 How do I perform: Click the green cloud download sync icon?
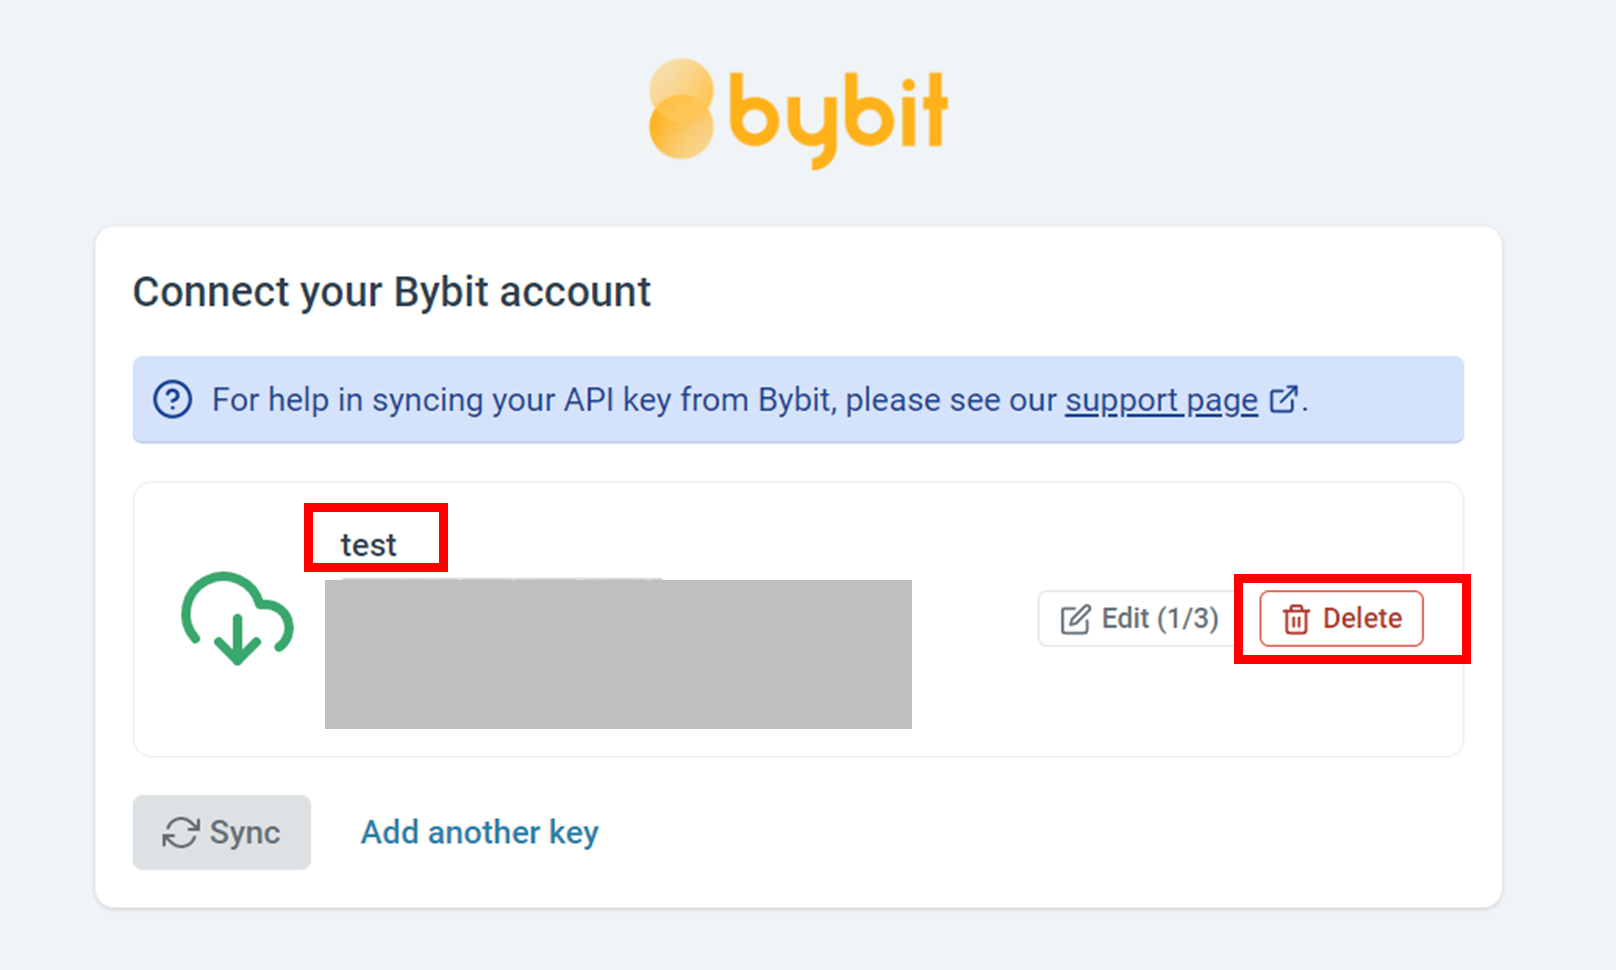point(236,617)
